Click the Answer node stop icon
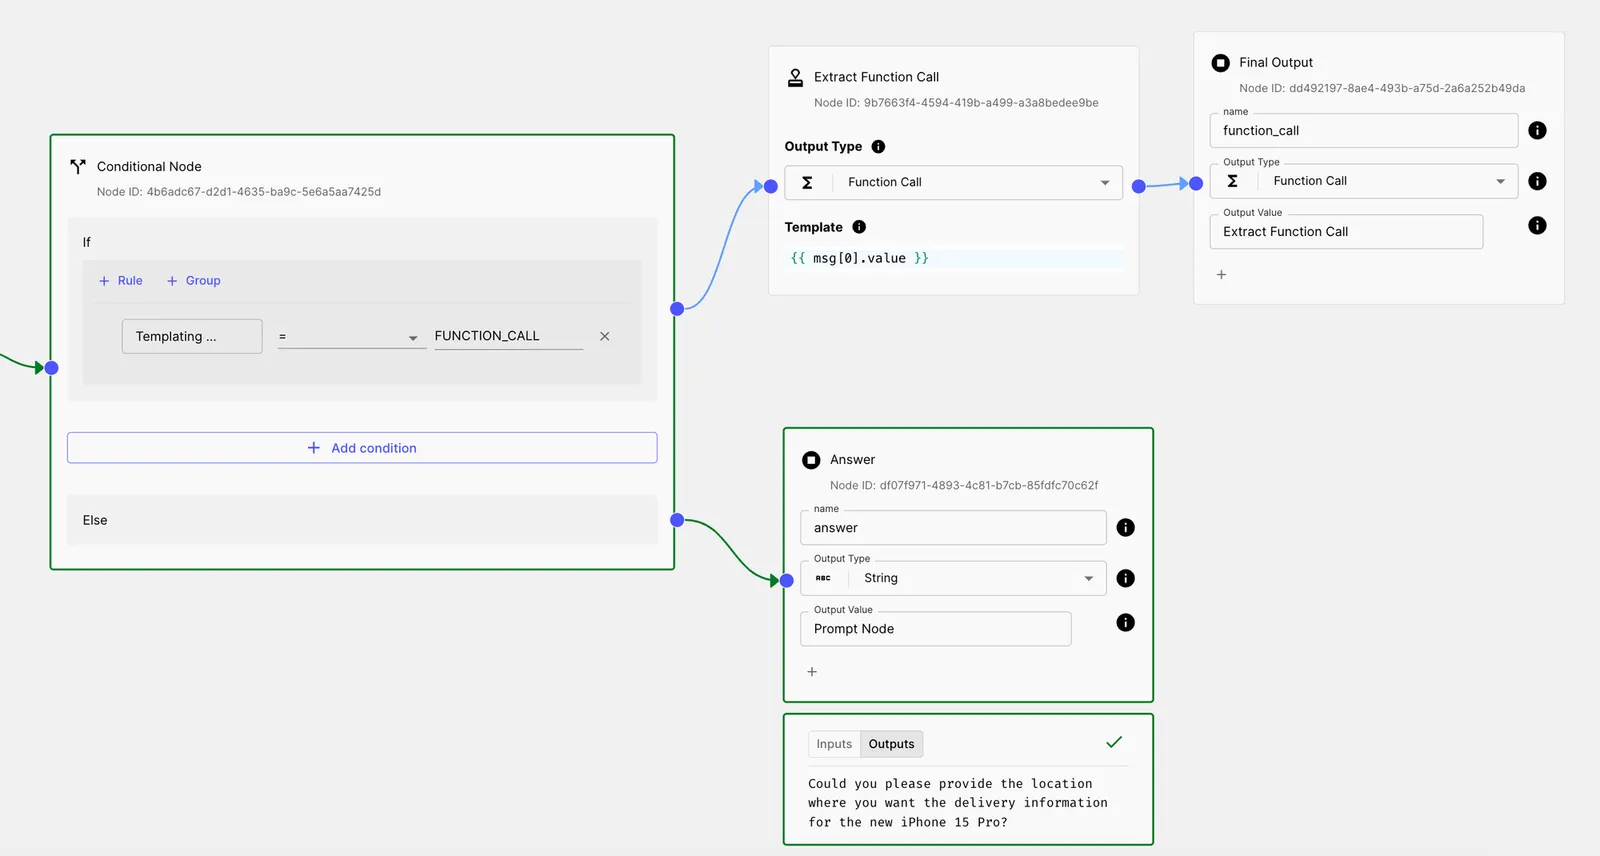Image resolution: width=1600 pixels, height=856 pixels. [811, 460]
